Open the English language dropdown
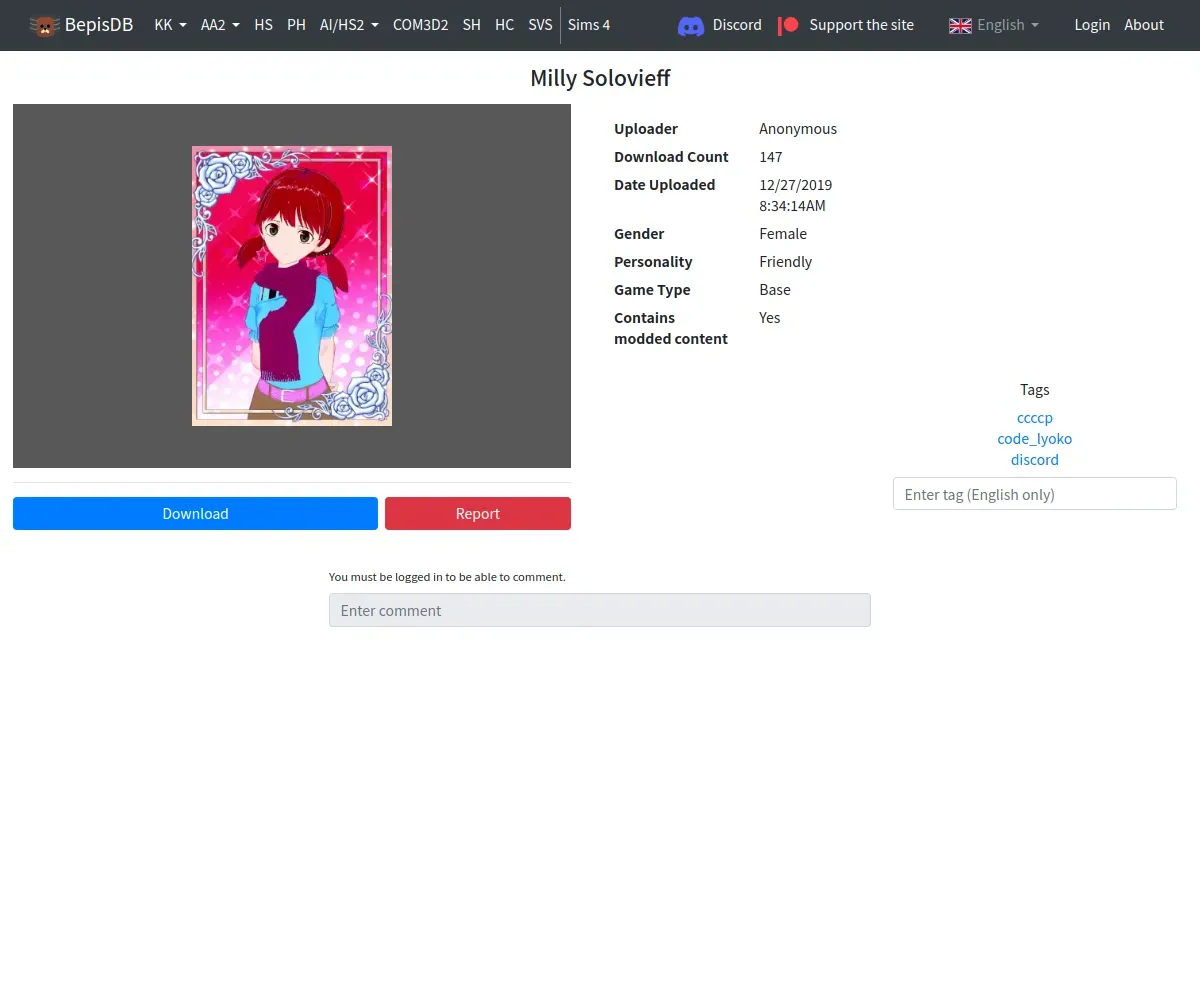The height and width of the screenshot is (1000, 1200). pyautogui.click(x=994, y=25)
